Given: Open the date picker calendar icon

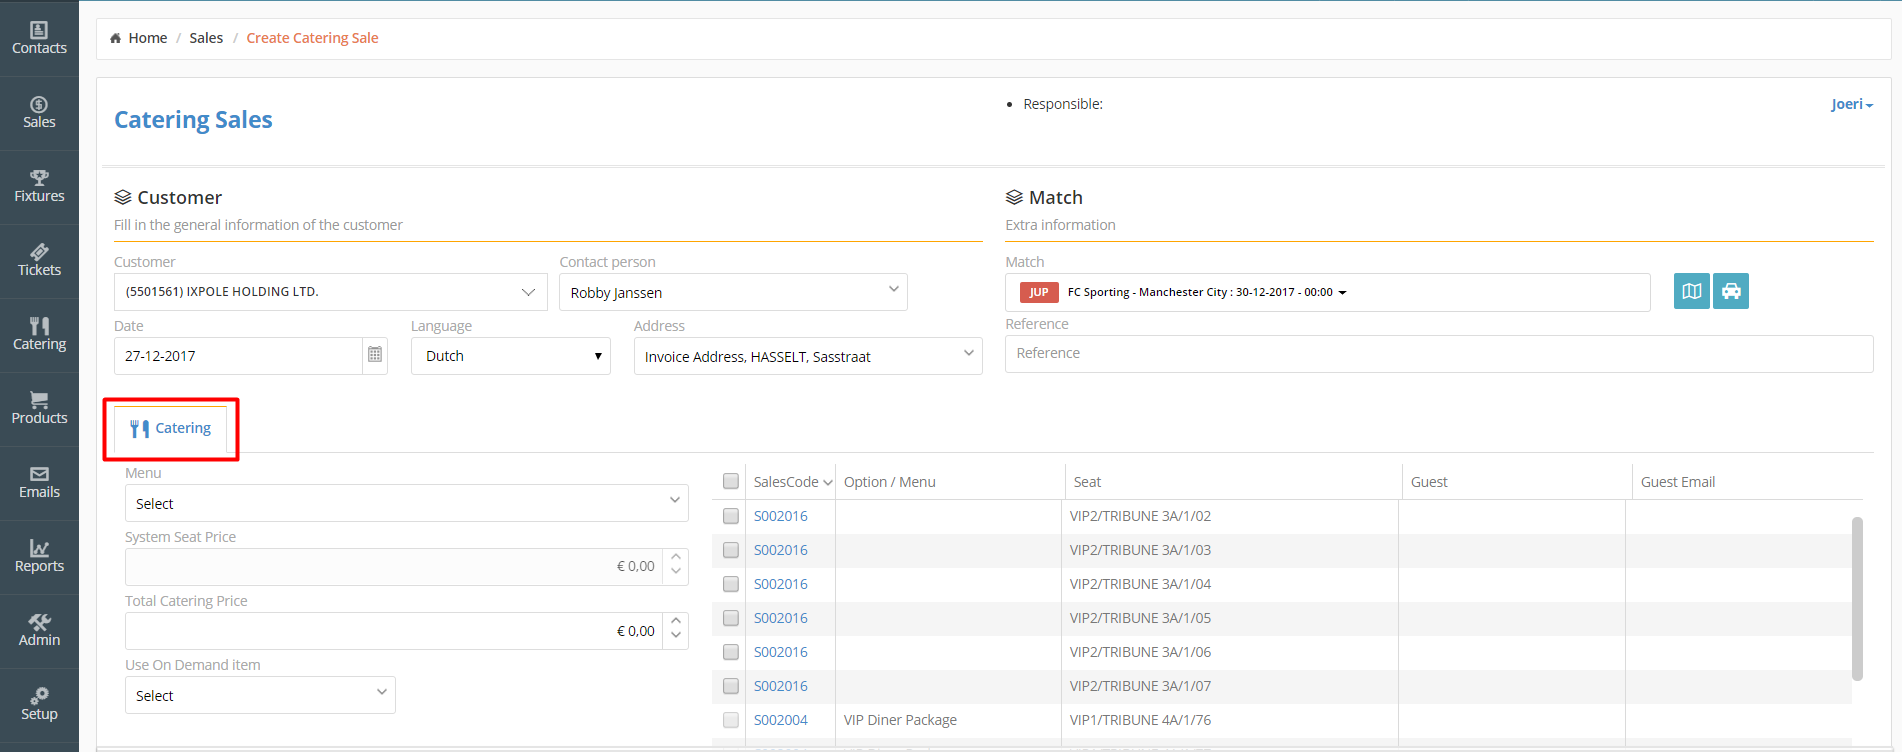Looking at the screenshot, I should coord(375,355).
